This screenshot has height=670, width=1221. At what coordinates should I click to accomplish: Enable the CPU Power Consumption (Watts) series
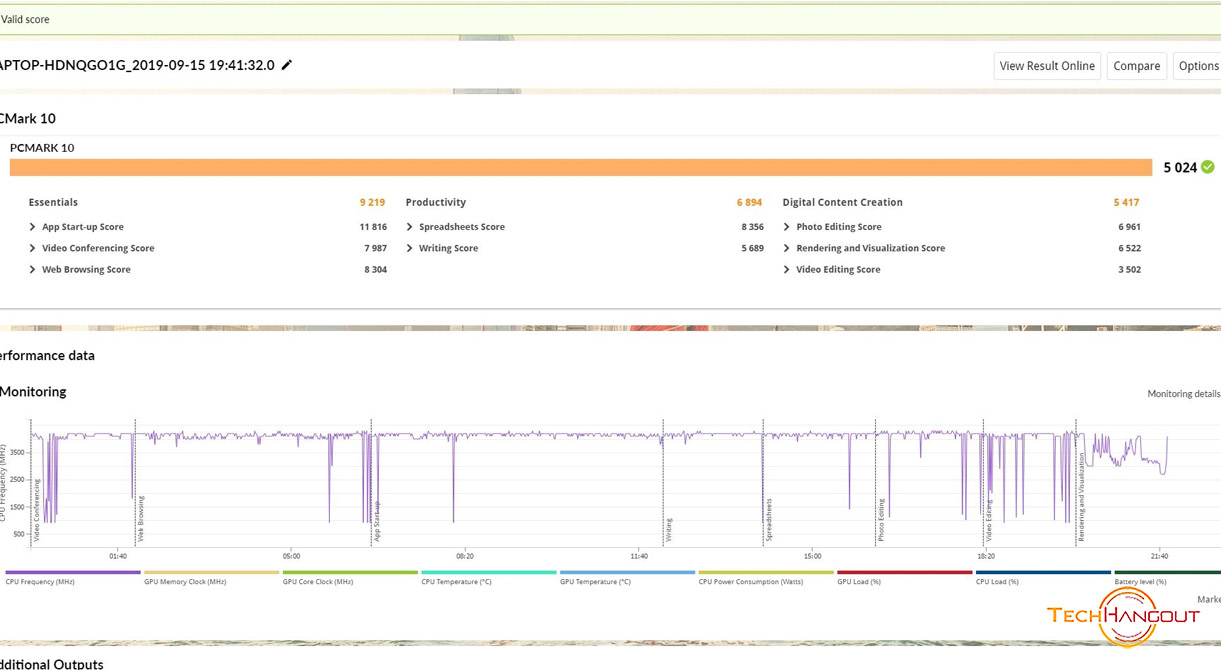766,578
